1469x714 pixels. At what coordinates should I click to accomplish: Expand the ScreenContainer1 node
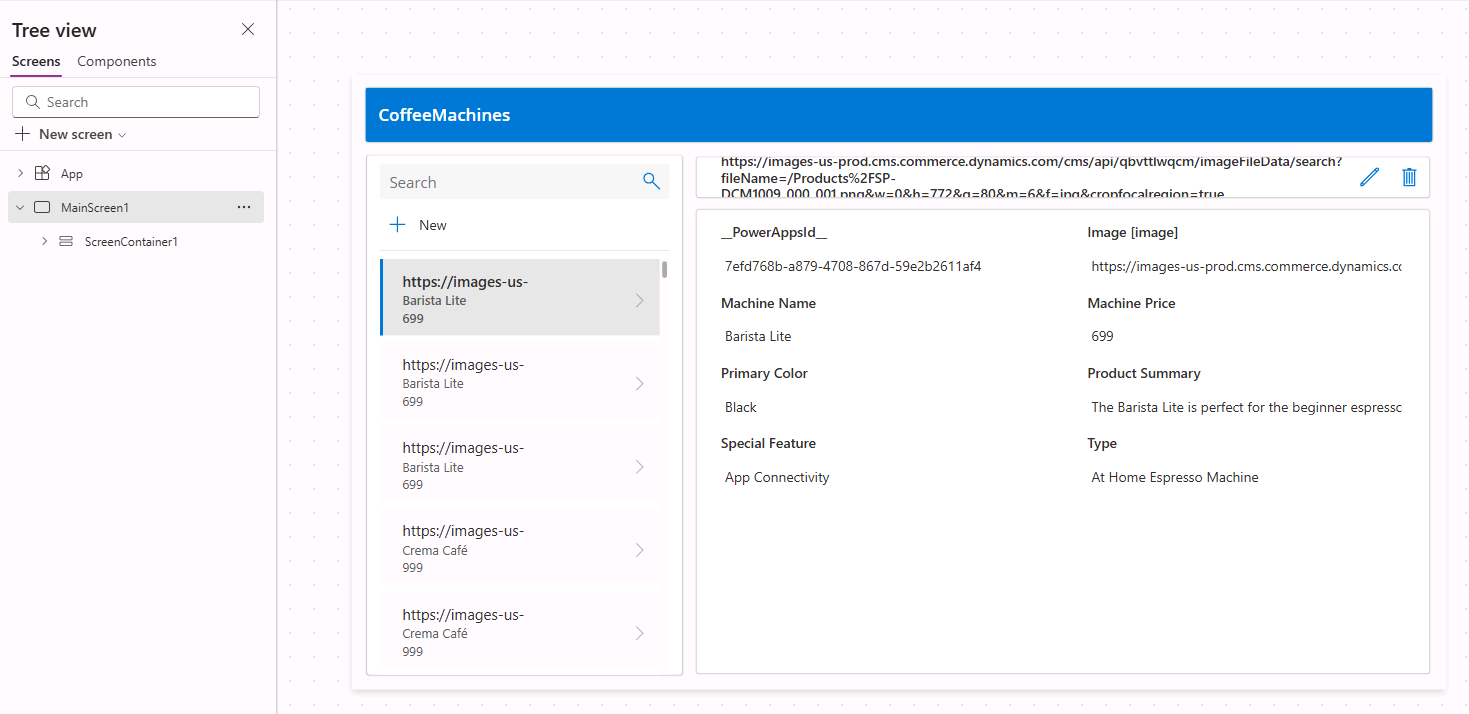click(44, 241)
